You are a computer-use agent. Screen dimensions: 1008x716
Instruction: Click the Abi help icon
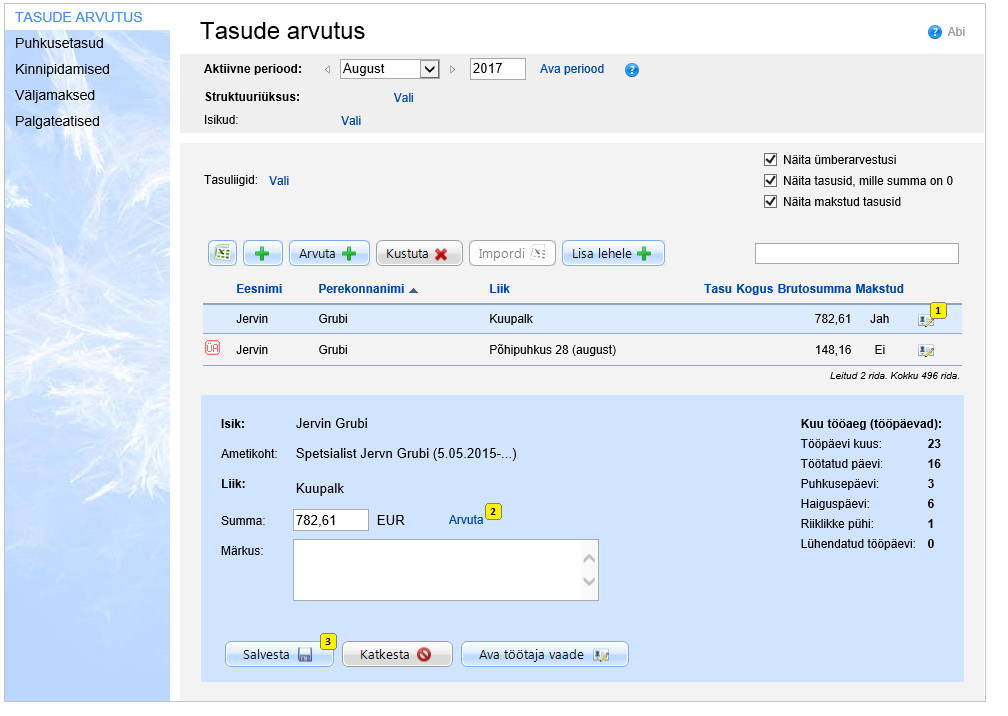tap(935, 32)
